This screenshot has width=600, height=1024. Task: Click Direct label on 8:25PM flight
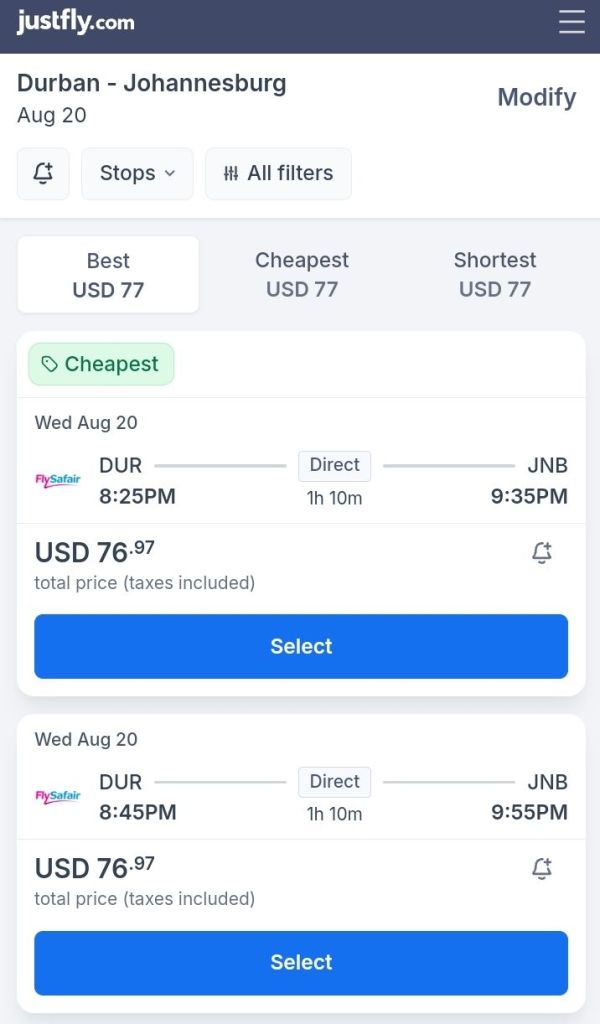[334, 465]
